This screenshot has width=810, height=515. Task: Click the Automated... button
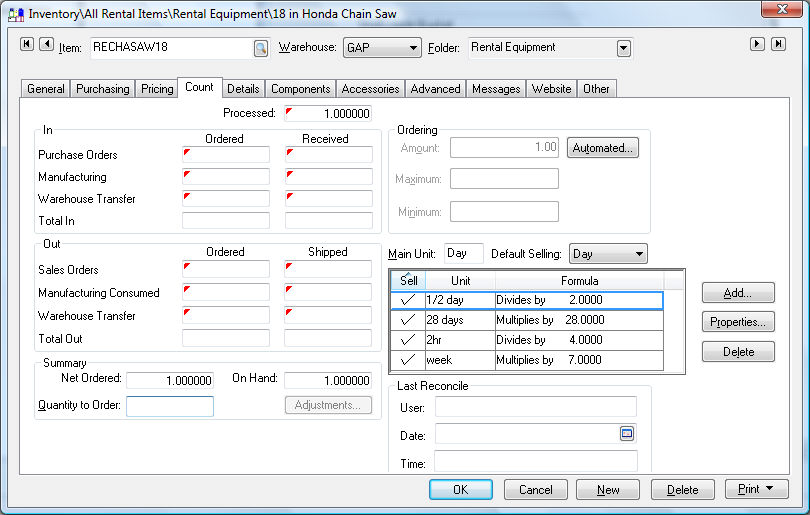[603, 148]
